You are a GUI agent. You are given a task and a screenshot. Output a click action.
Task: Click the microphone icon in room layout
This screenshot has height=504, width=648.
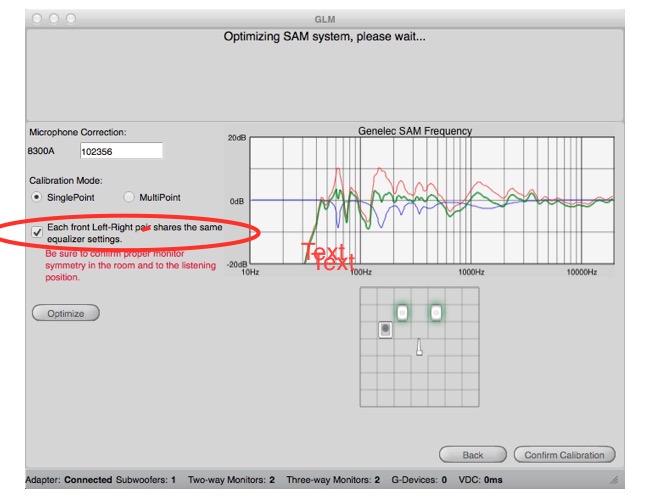pos(419,347)
